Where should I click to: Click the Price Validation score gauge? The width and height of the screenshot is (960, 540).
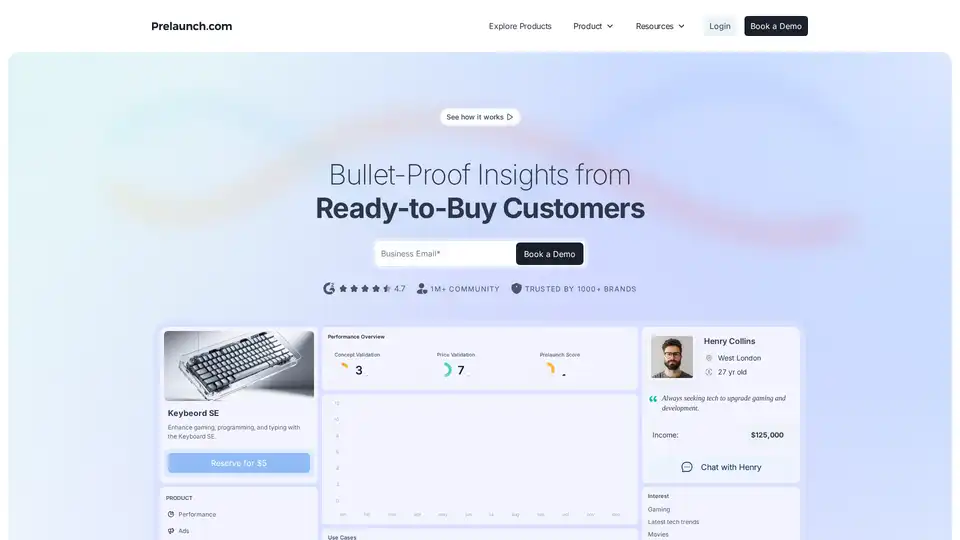447,370
